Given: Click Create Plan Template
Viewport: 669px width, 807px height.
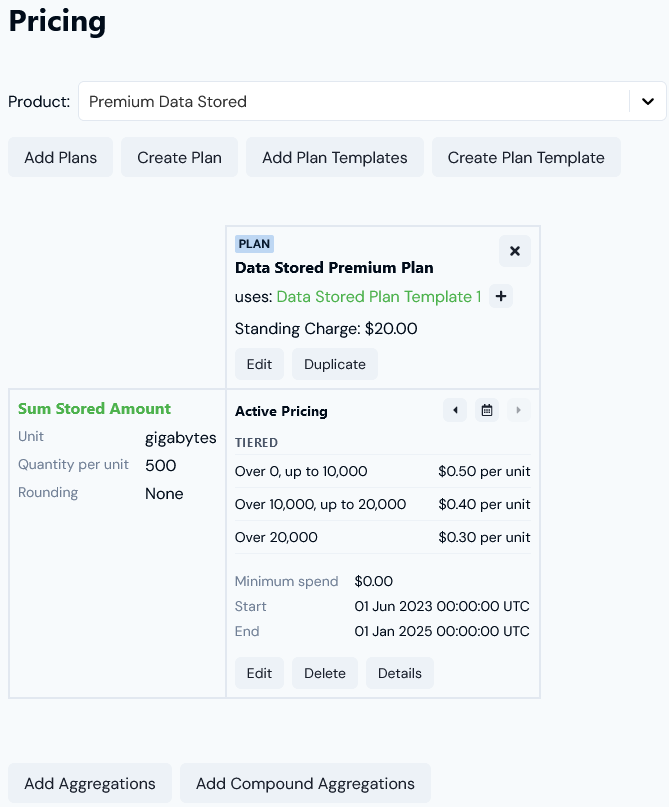Looking at the screenshot, I should pyautogui.click(x=526, y=157).
